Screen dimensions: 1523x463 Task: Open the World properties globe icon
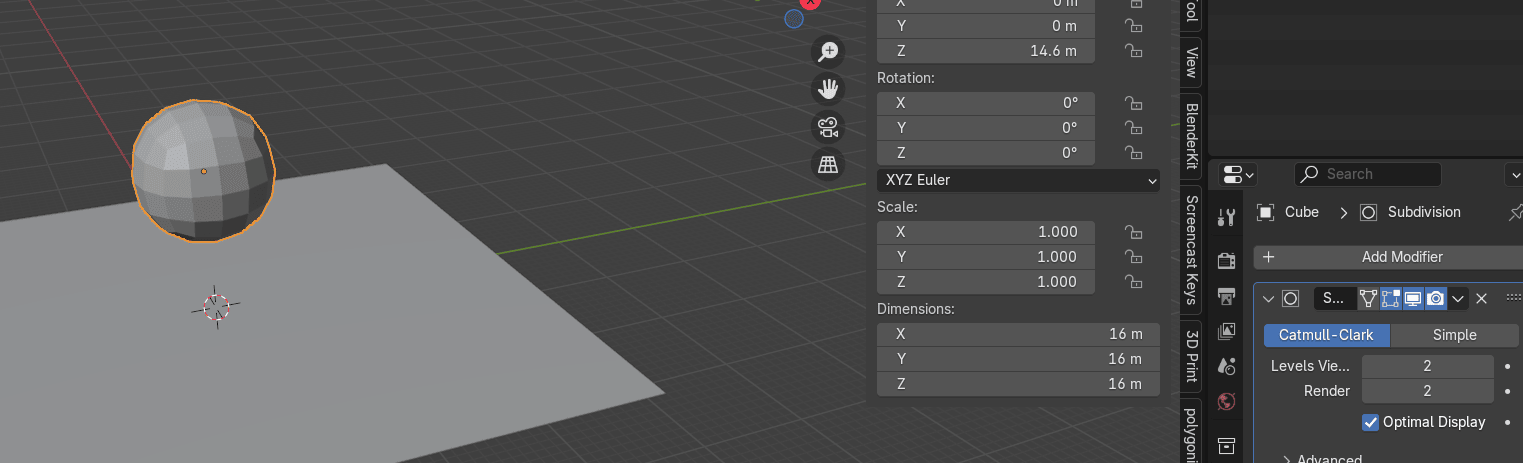tap(1227, 402)
